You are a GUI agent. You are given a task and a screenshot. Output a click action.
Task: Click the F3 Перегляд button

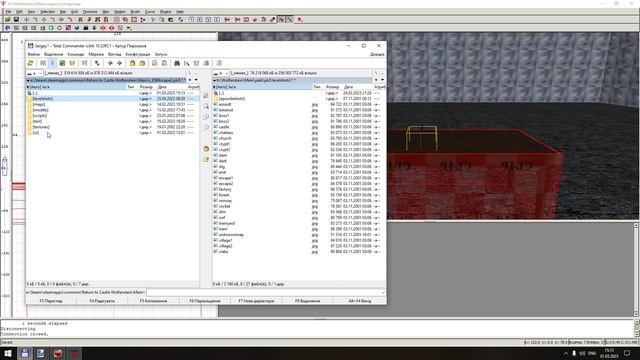(51, 301)
